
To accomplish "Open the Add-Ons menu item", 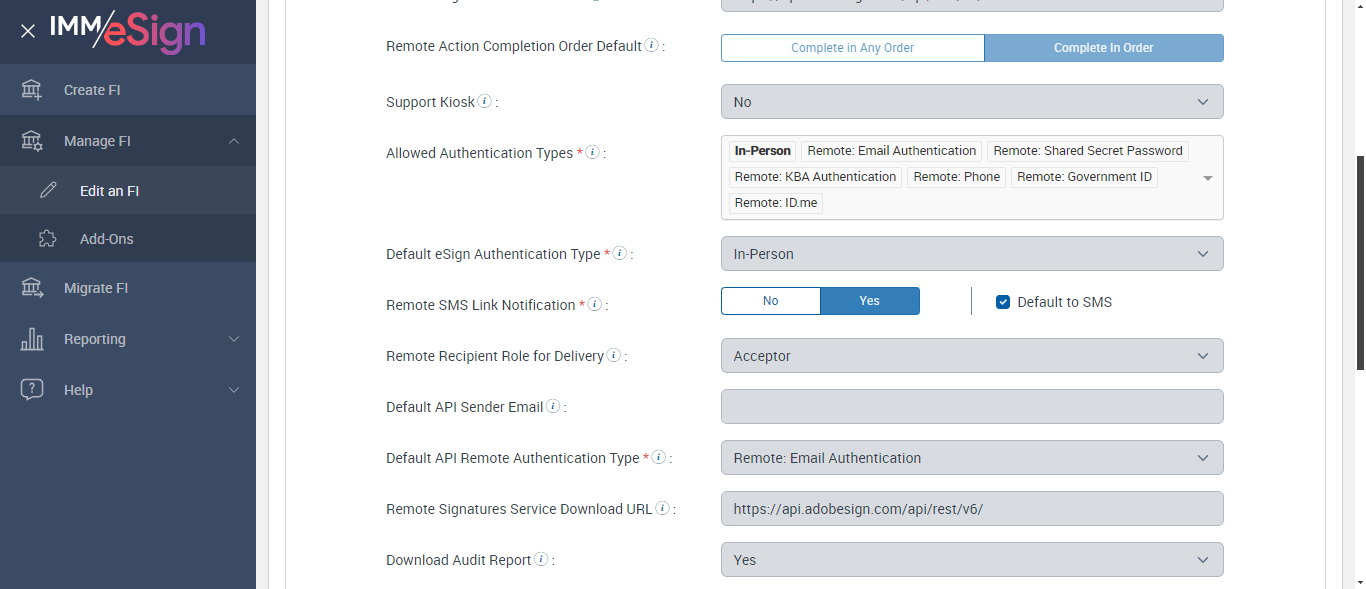I will pos(106,239).
